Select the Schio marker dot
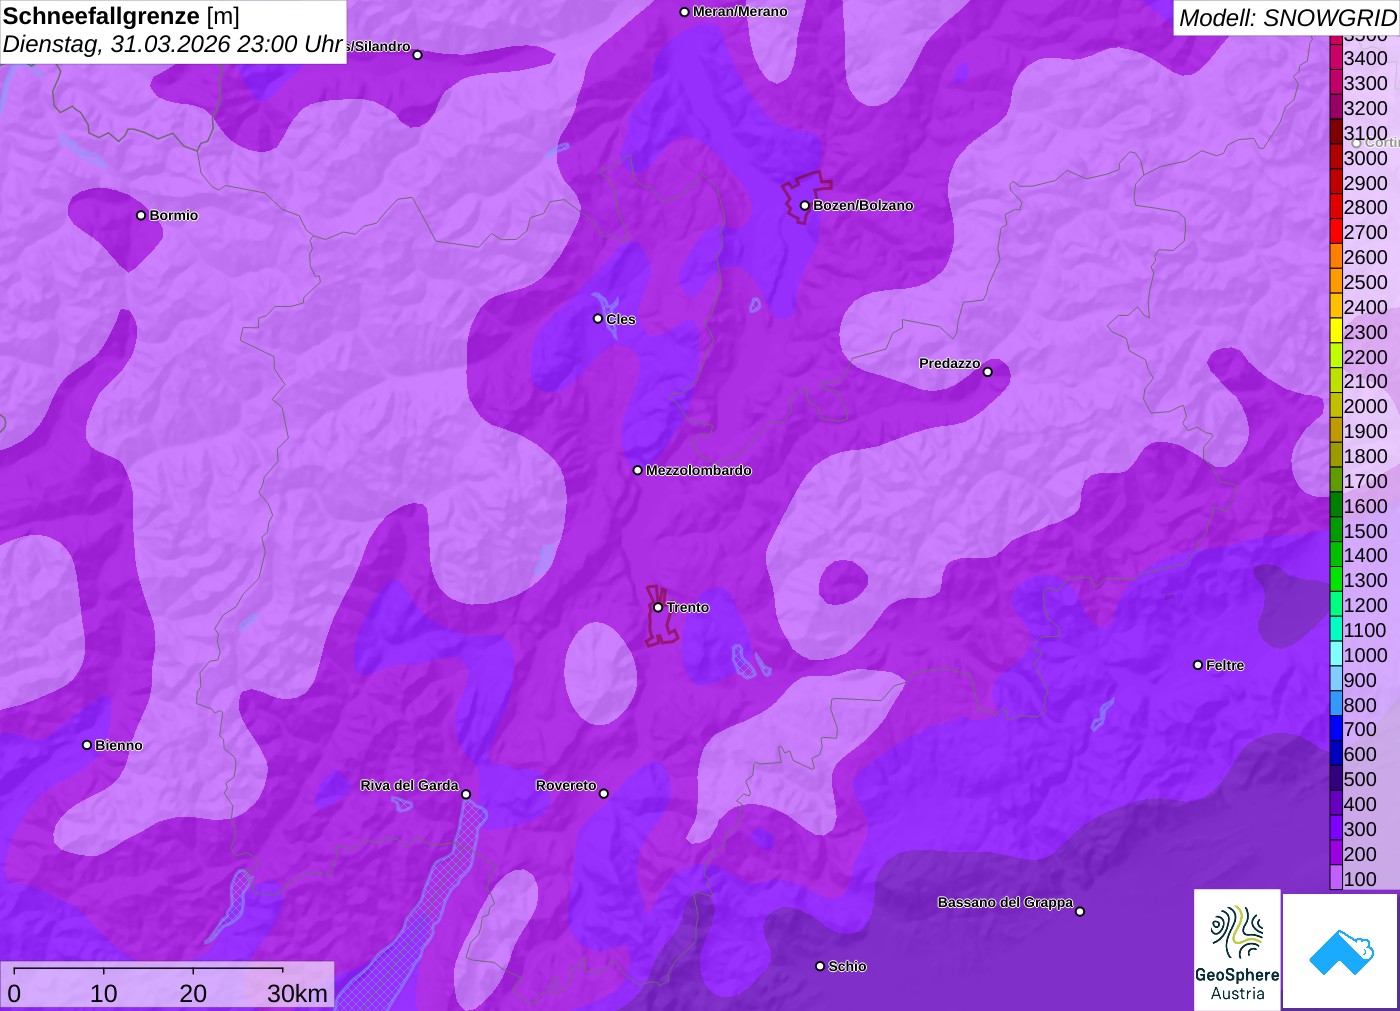Screen dimensions: 1400x1011 (x=820, y=966)
